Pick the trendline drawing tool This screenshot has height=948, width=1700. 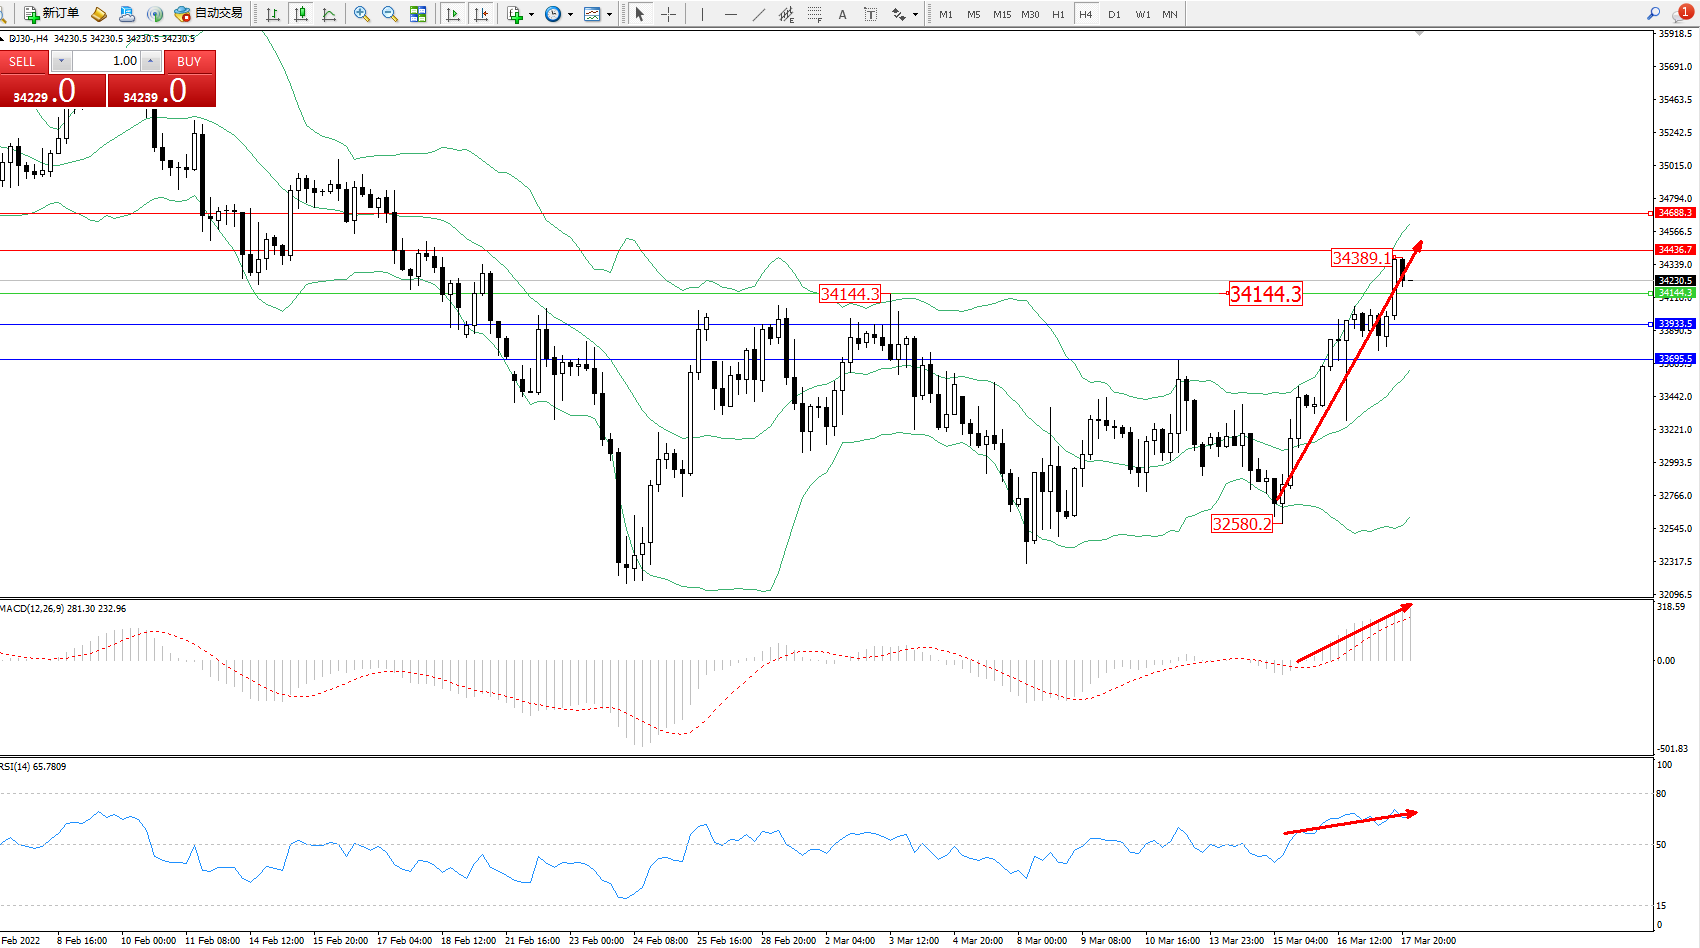(x=759, y=14)
